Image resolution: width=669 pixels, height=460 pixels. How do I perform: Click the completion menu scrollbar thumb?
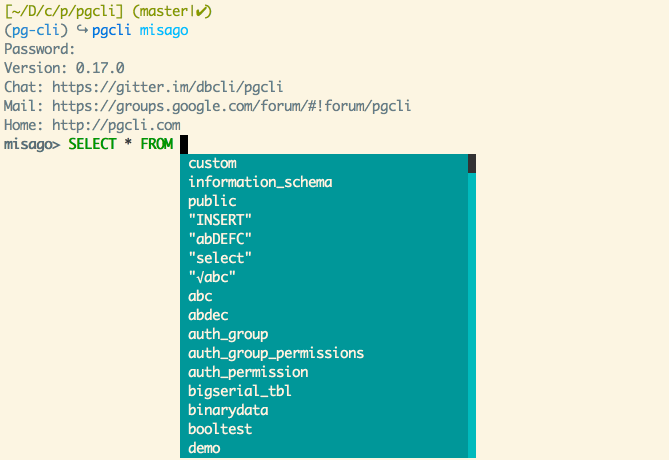[471, 163]
